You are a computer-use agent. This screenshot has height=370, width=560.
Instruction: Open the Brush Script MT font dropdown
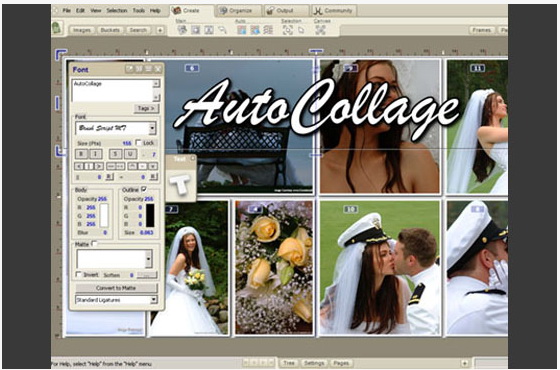[152, 128]
